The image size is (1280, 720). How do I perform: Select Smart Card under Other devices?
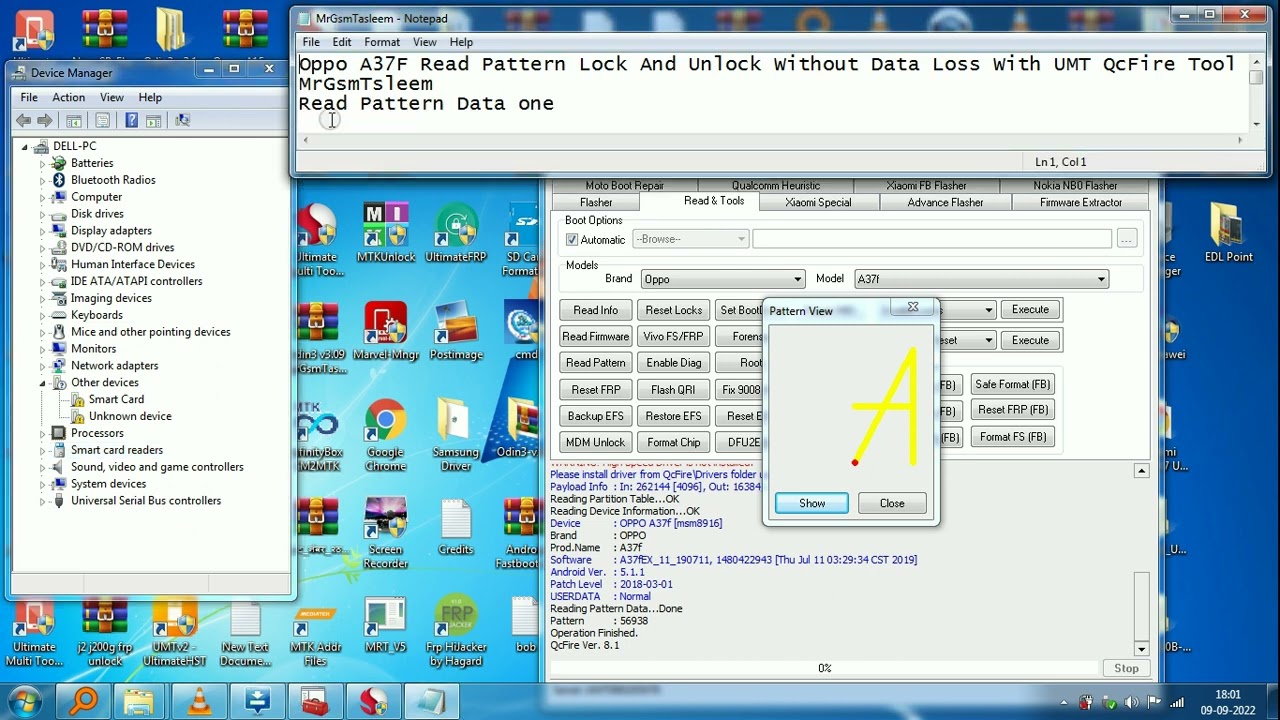pyautogui.click(x=116, y=399)
